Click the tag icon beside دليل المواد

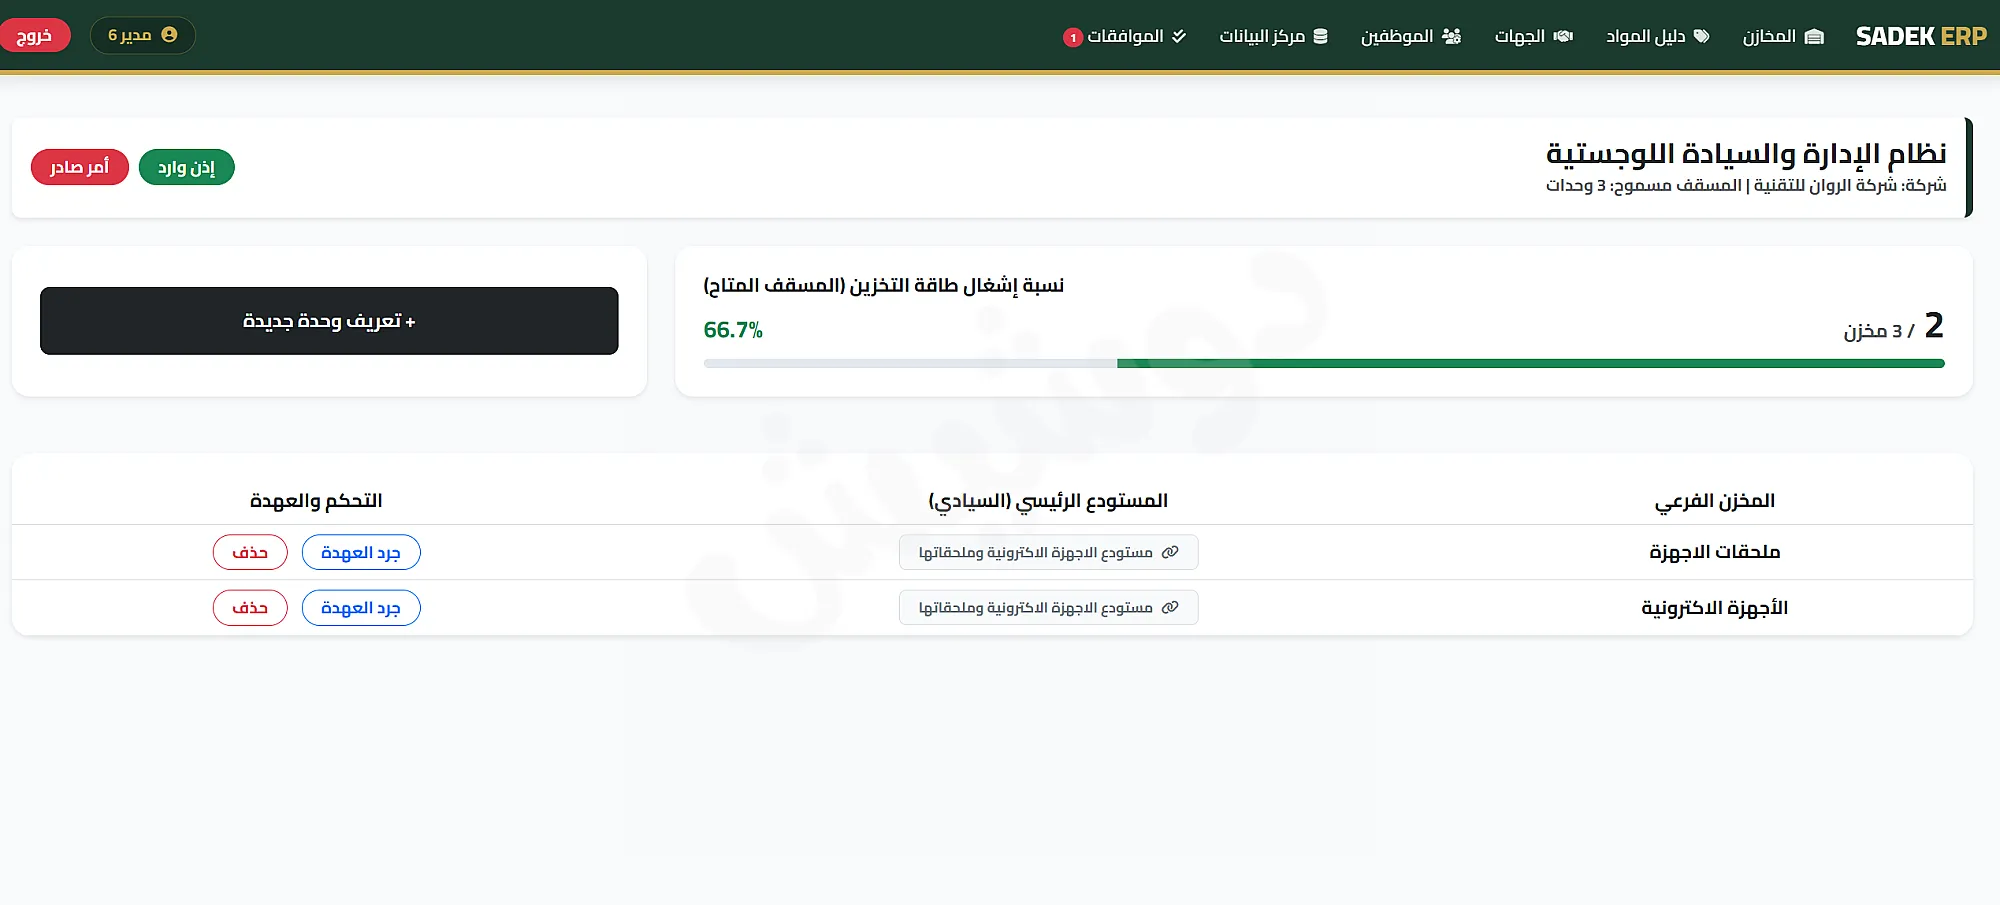[1701, 36]
